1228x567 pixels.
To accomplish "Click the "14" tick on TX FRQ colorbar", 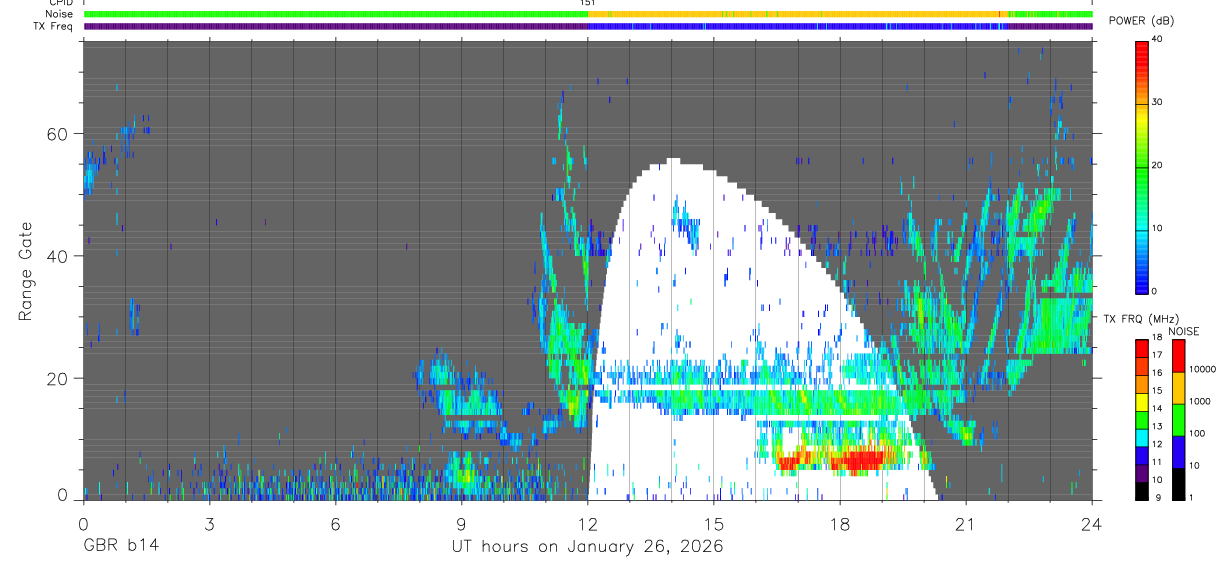I will pos(1157,410).
